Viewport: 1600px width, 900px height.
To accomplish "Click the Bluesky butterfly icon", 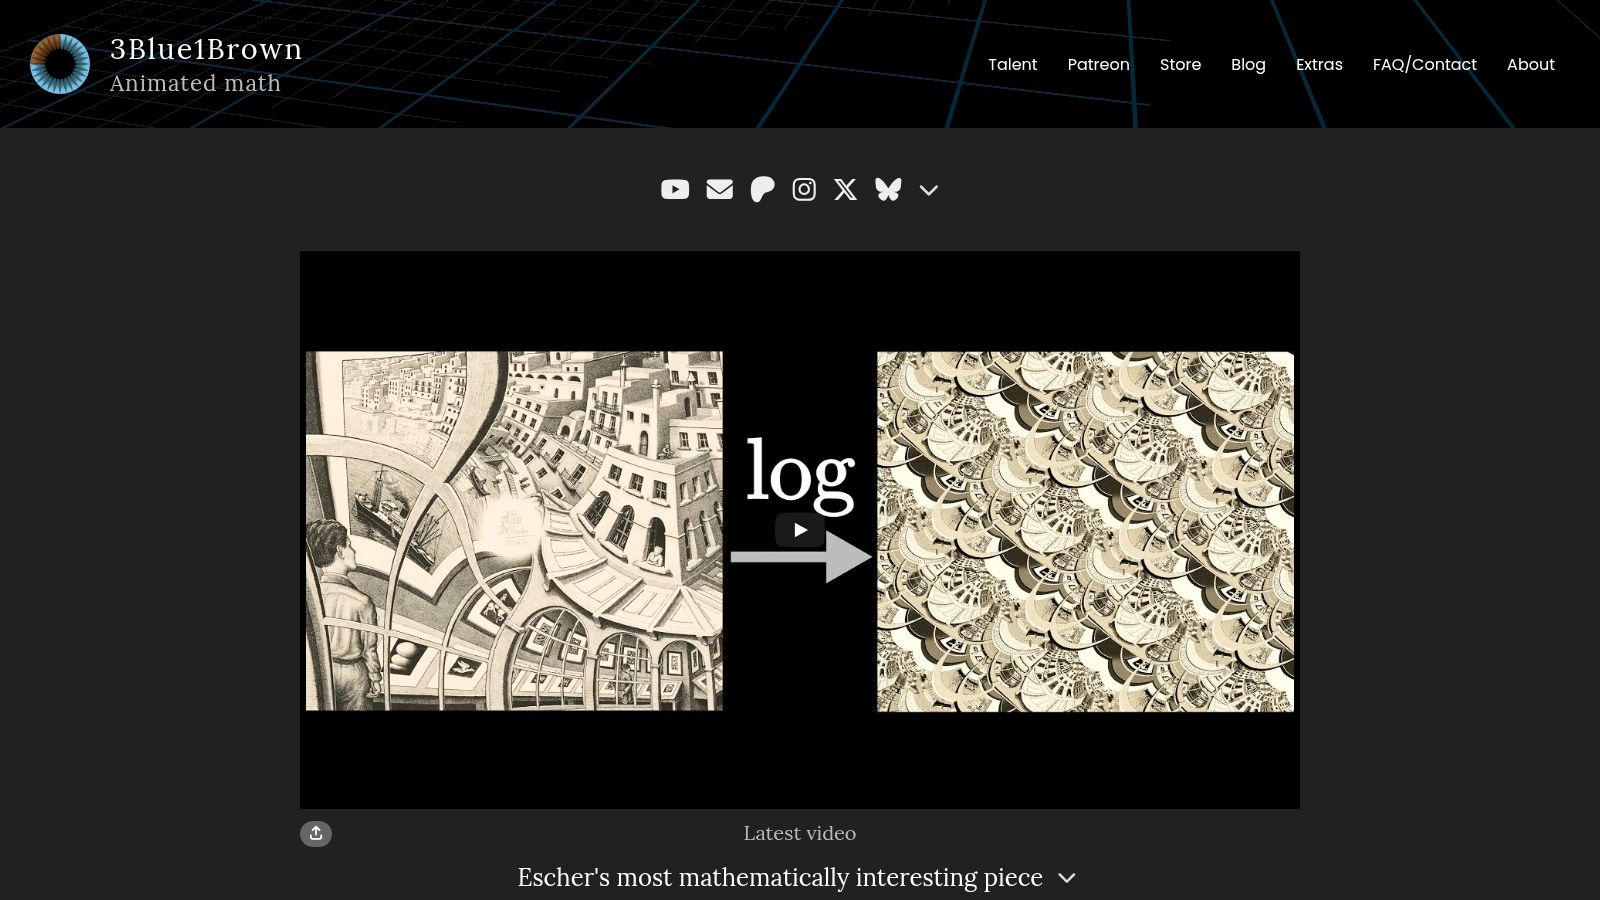I will (888, 189).
